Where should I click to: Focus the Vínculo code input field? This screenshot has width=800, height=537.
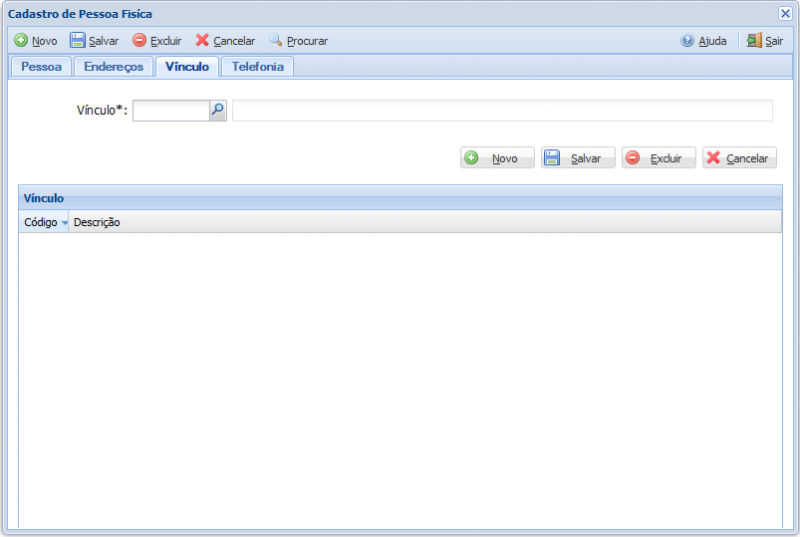(170, 110)
